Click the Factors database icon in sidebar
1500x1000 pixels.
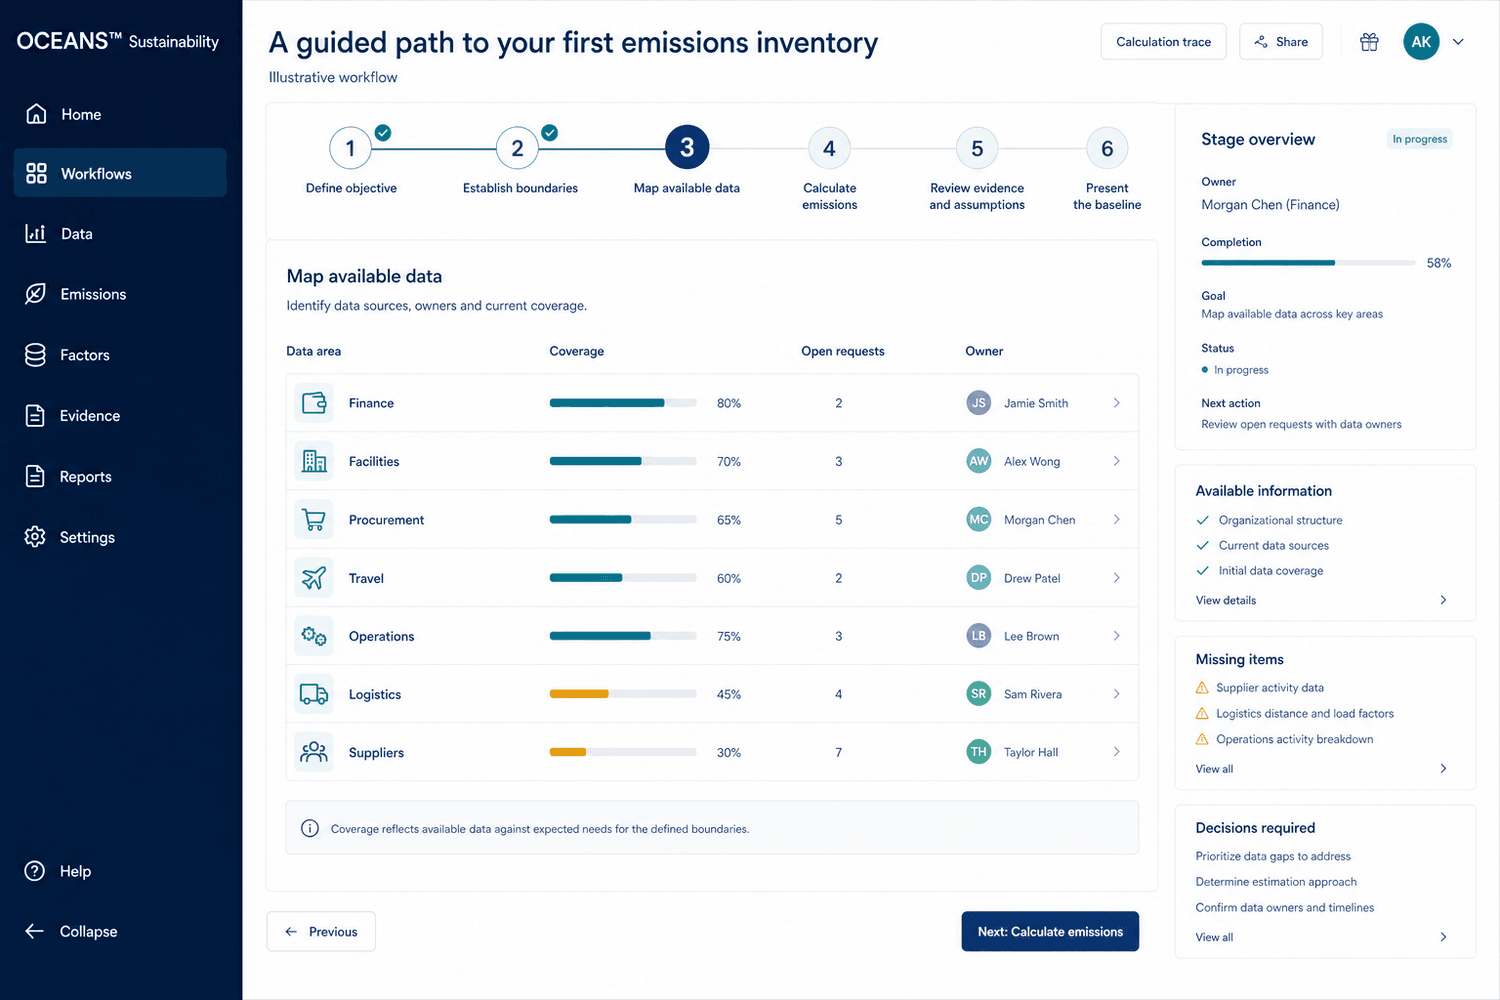tap(35, 355)
